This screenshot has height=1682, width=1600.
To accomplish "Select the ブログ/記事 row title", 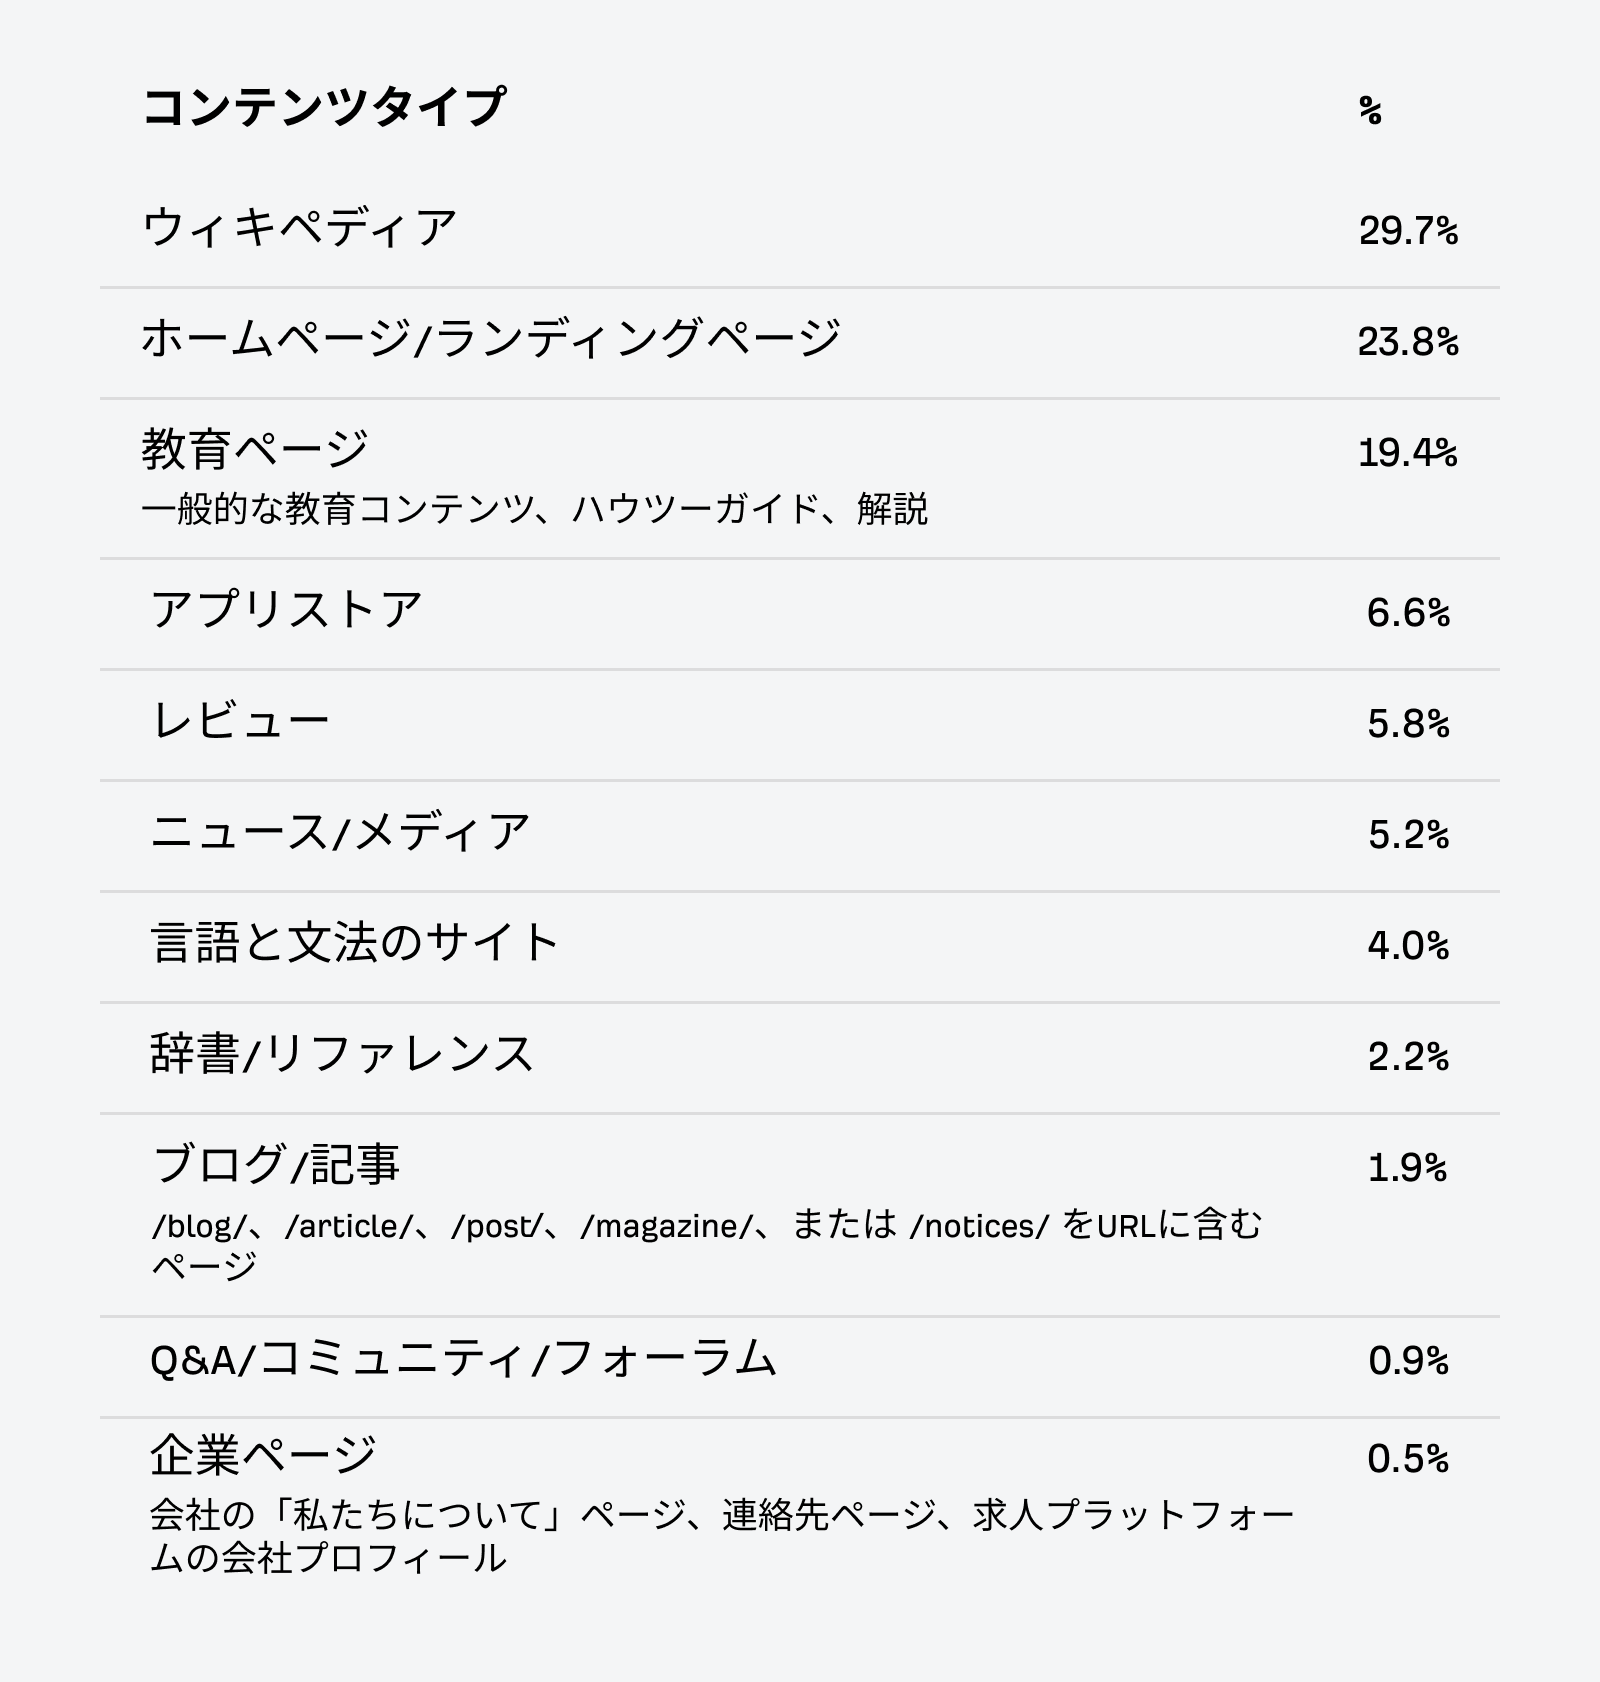I will tap(276, 1165).
